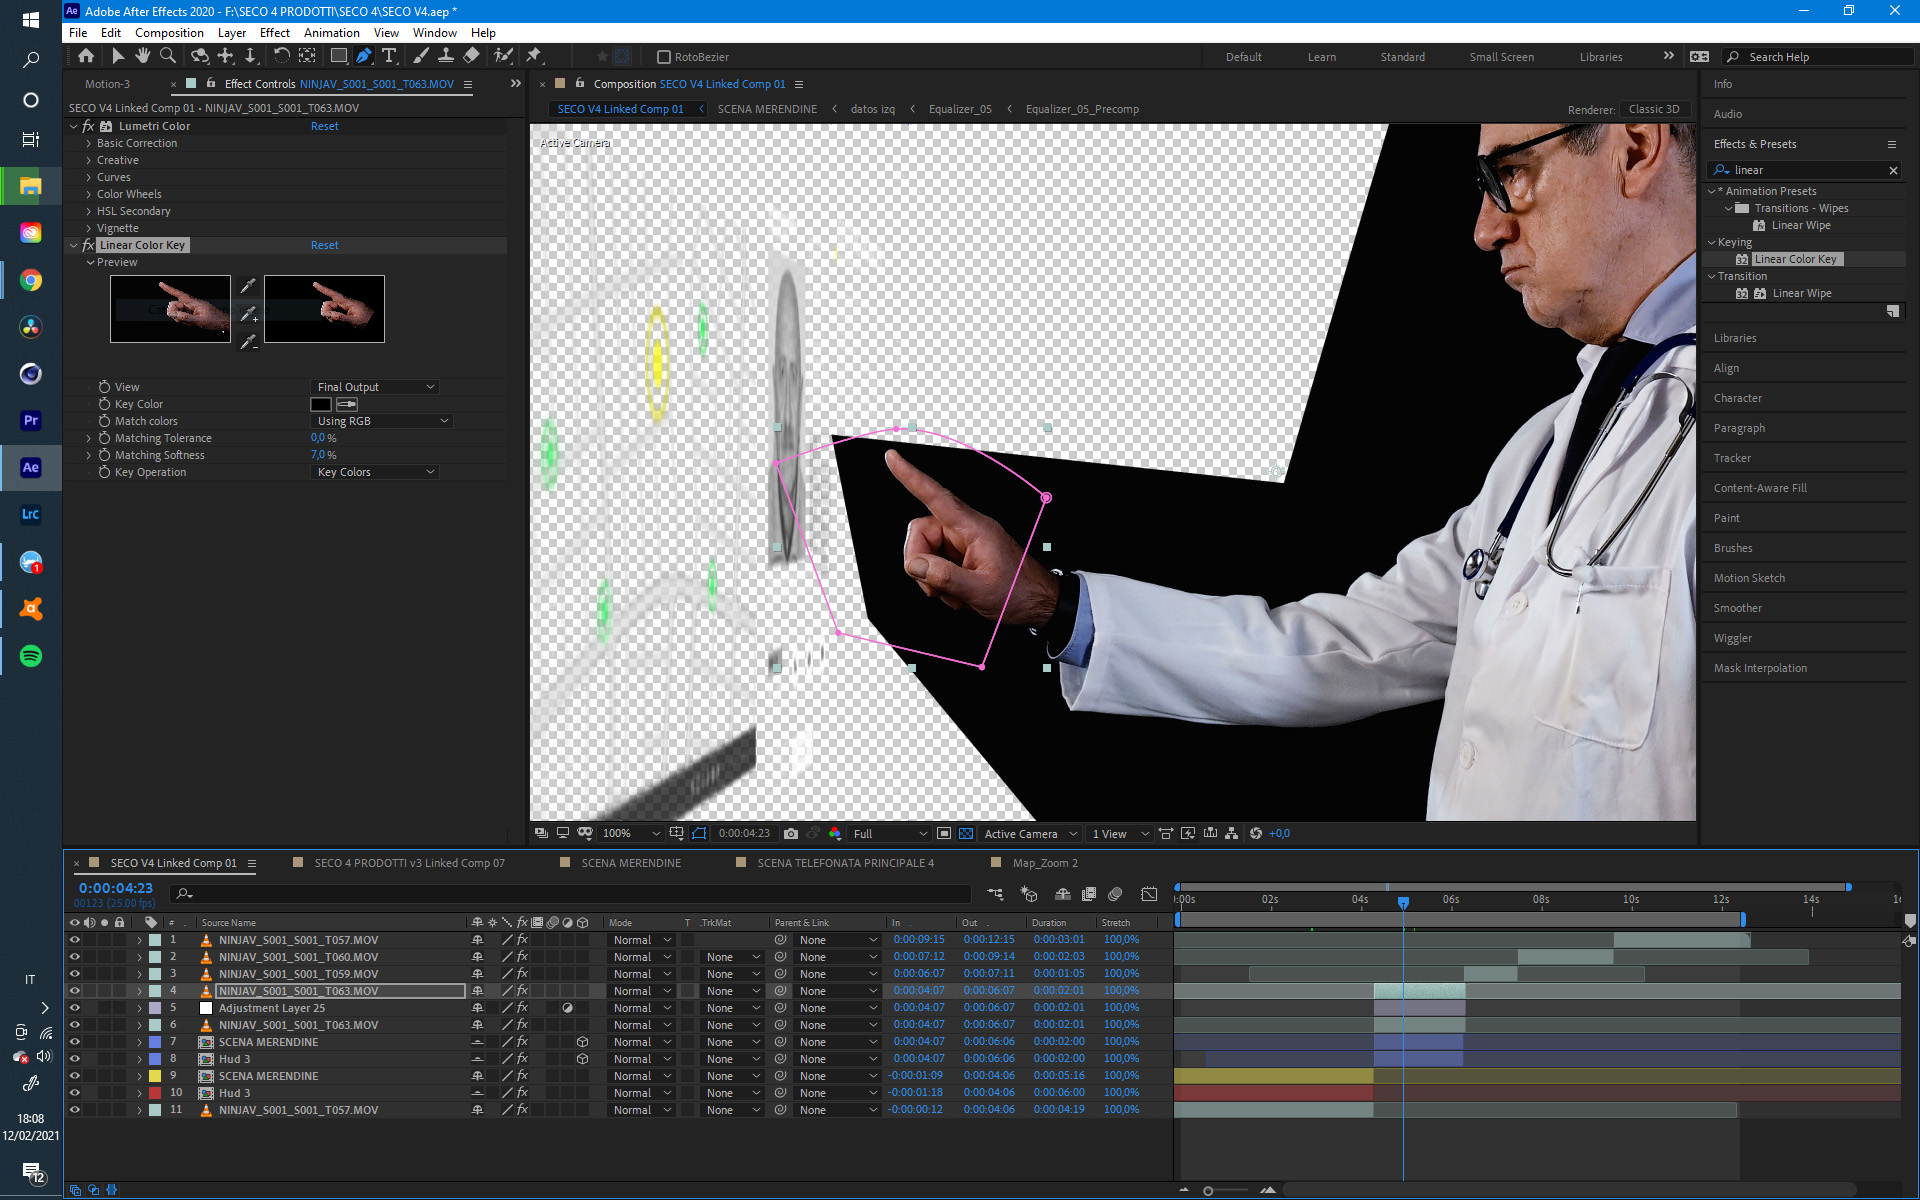Toggle visibility of layer 10 Hud 3
Screen dimensions: 1920x1200
74,1093
